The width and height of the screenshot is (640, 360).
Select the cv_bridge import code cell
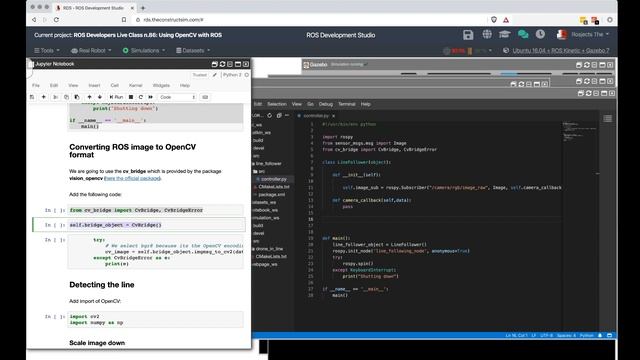pyautogui.click(x=156, y=210)
